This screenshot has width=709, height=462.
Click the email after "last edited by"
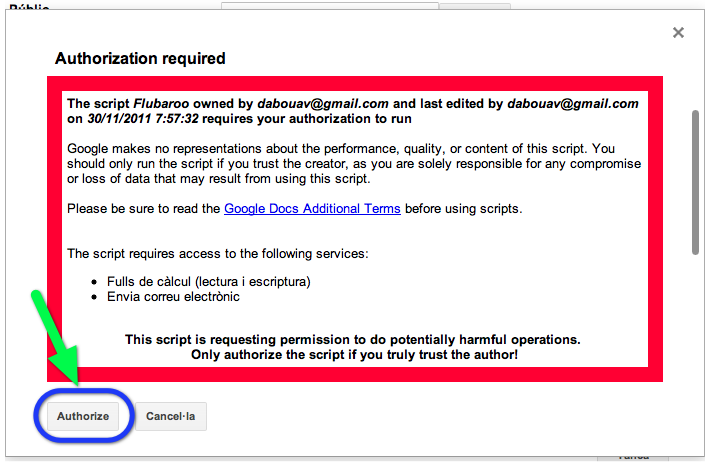click(571, 103)
